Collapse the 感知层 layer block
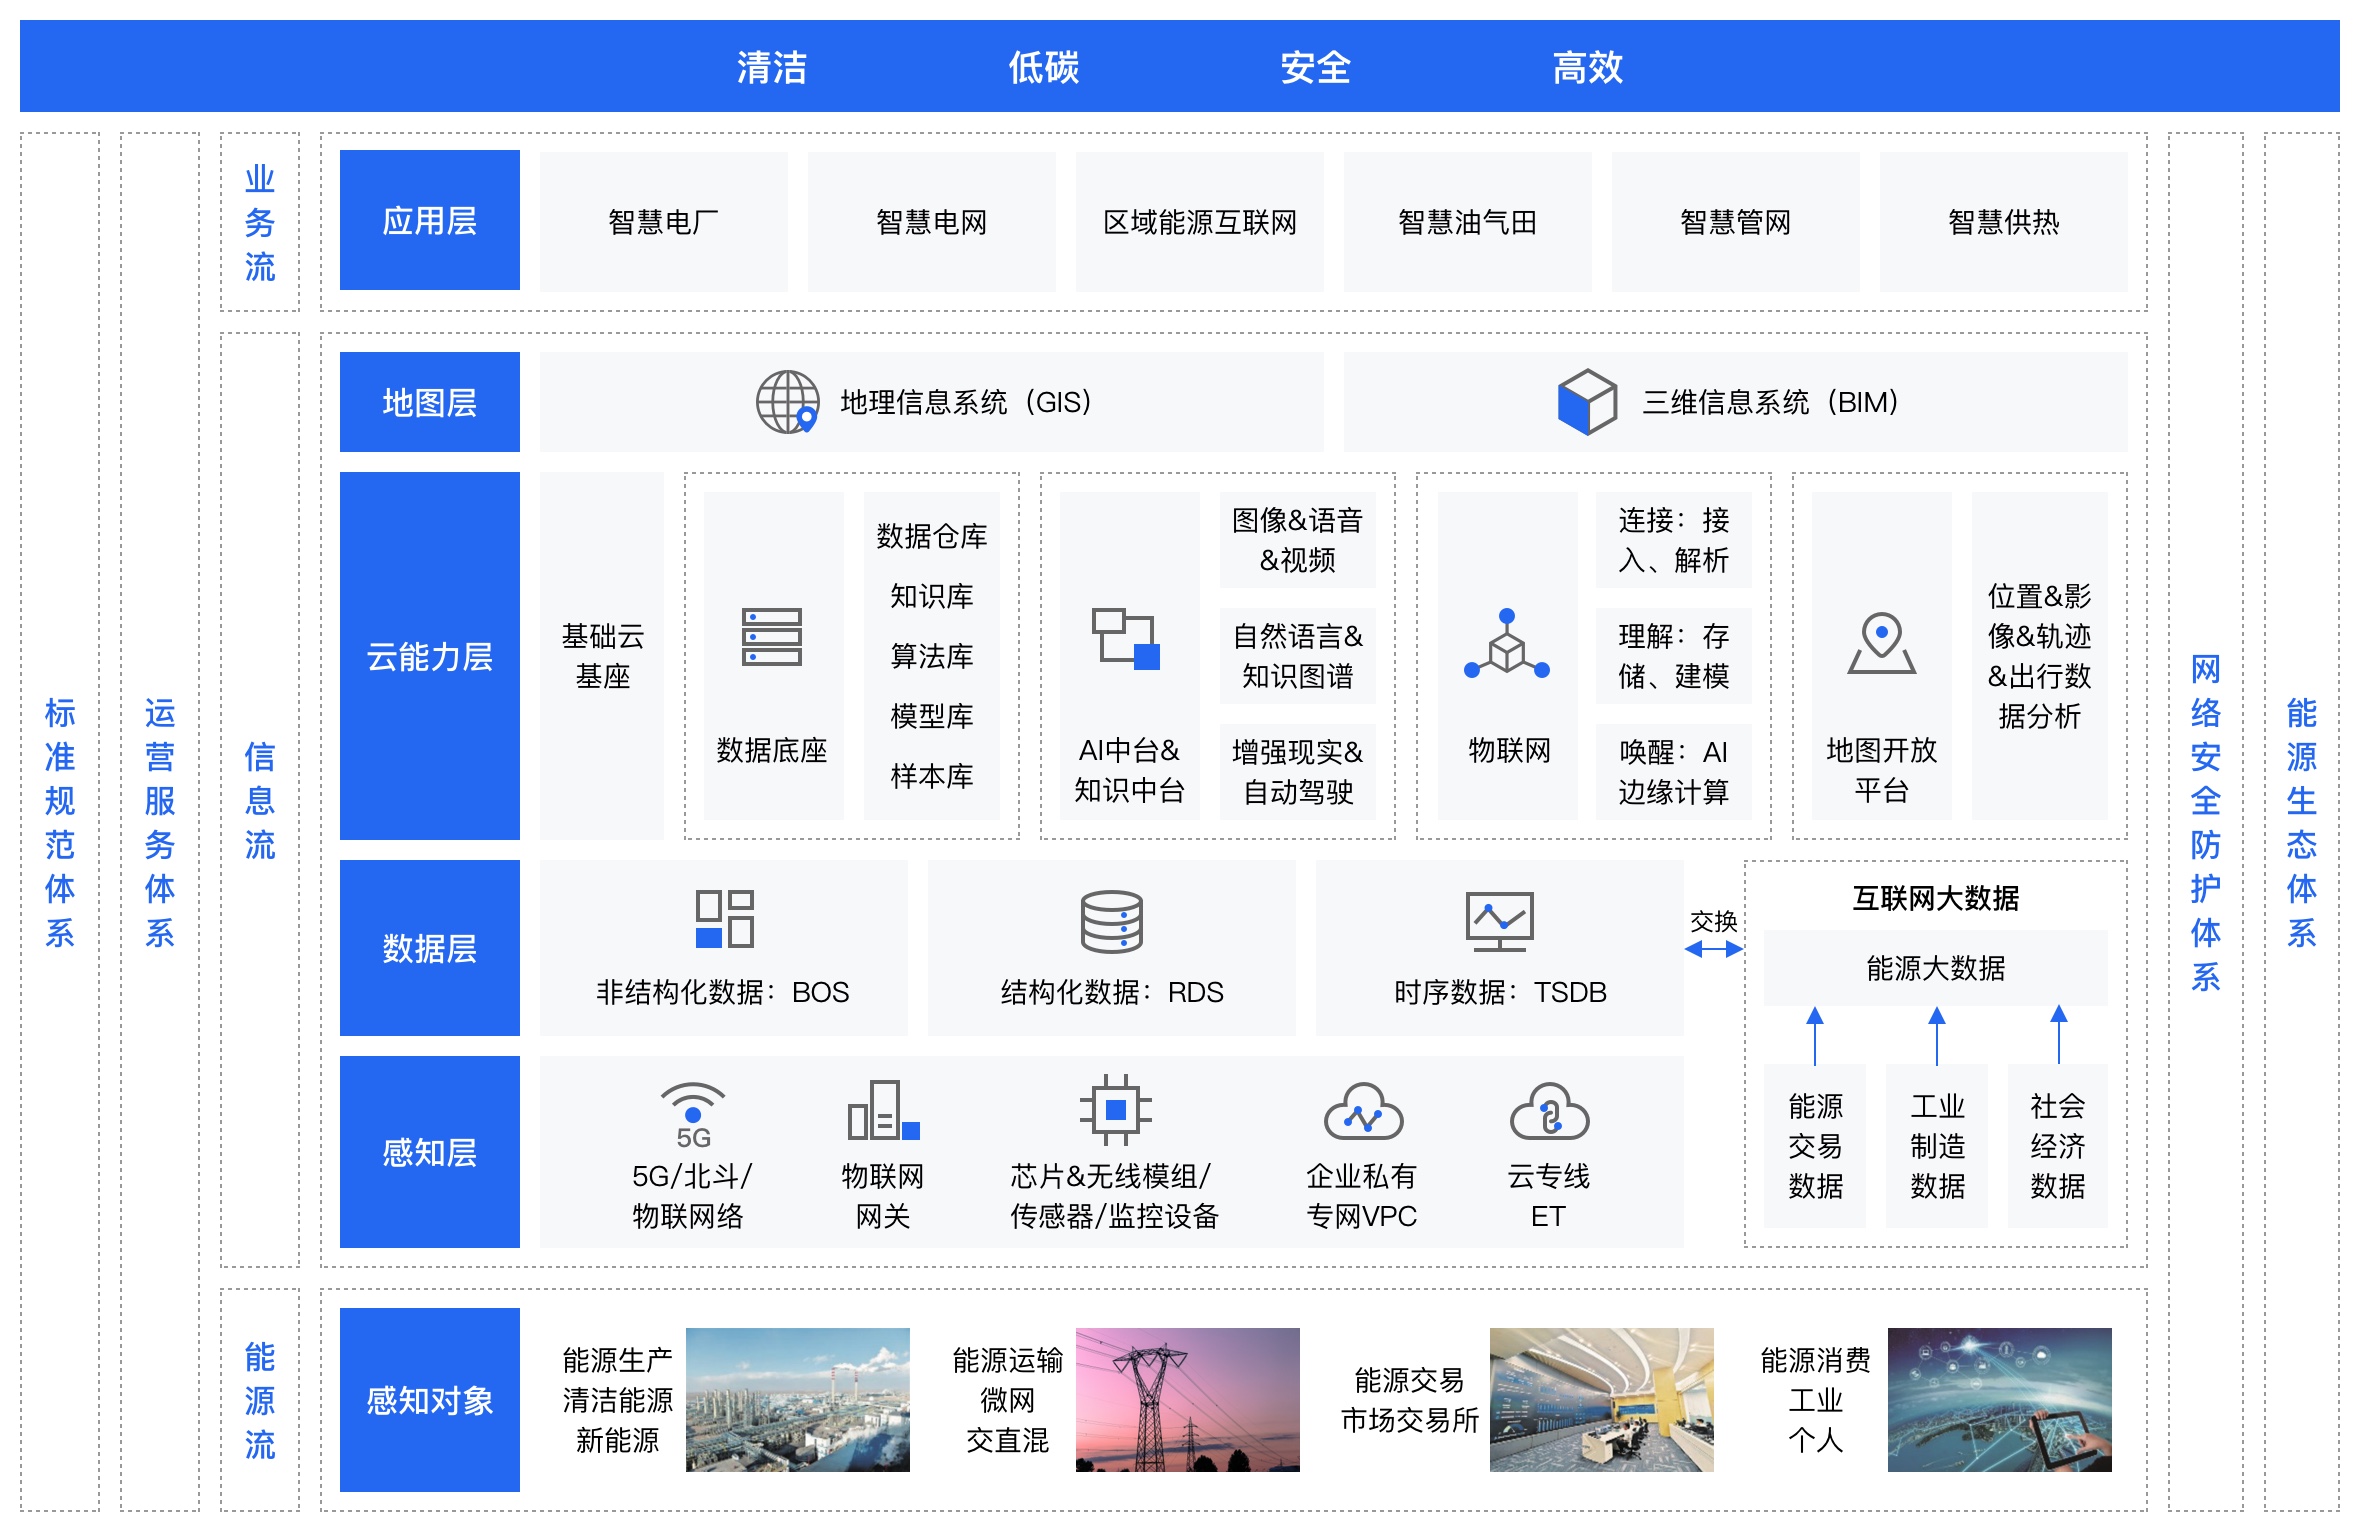The width and height of the screenshot is (2360, 1532). click(x=430, y=1152)
